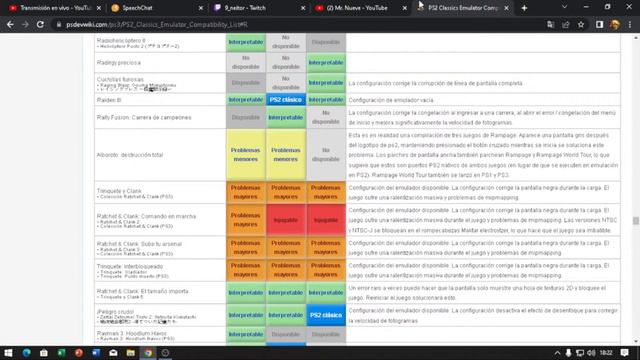Image resolution: width=640 pixels, height=360 pixels.
Task: Launch Microsoft Edge from the taskbar
Action: (x=27, y=353)
